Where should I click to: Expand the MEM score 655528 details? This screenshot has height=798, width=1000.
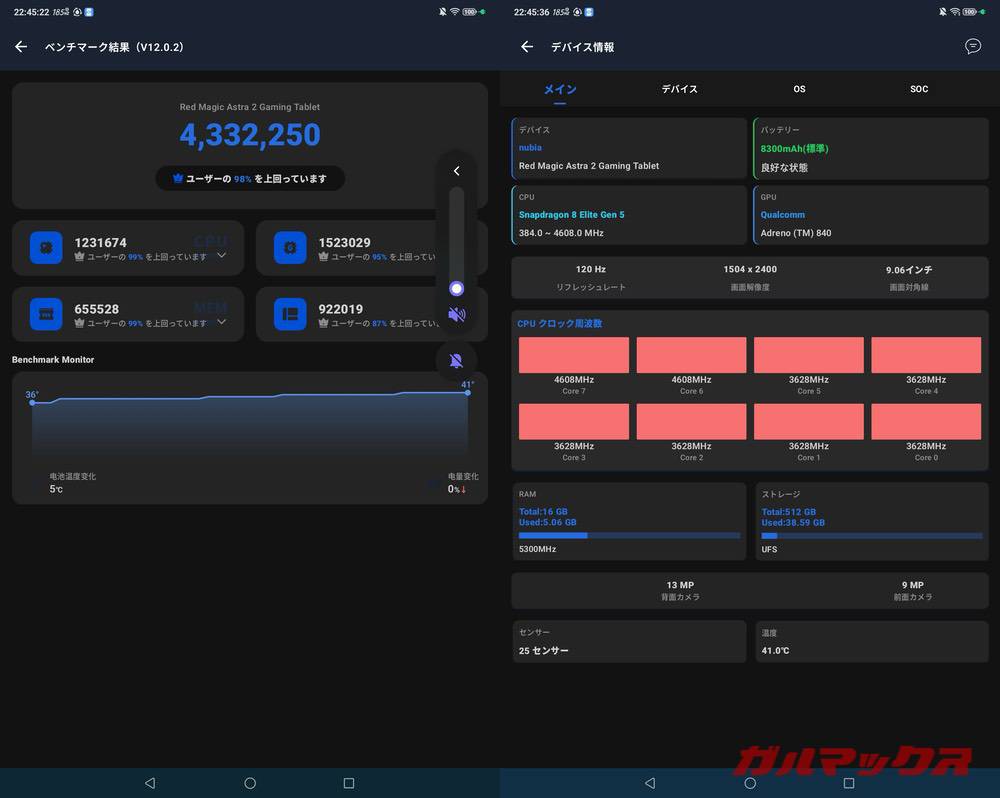[221, 321]
